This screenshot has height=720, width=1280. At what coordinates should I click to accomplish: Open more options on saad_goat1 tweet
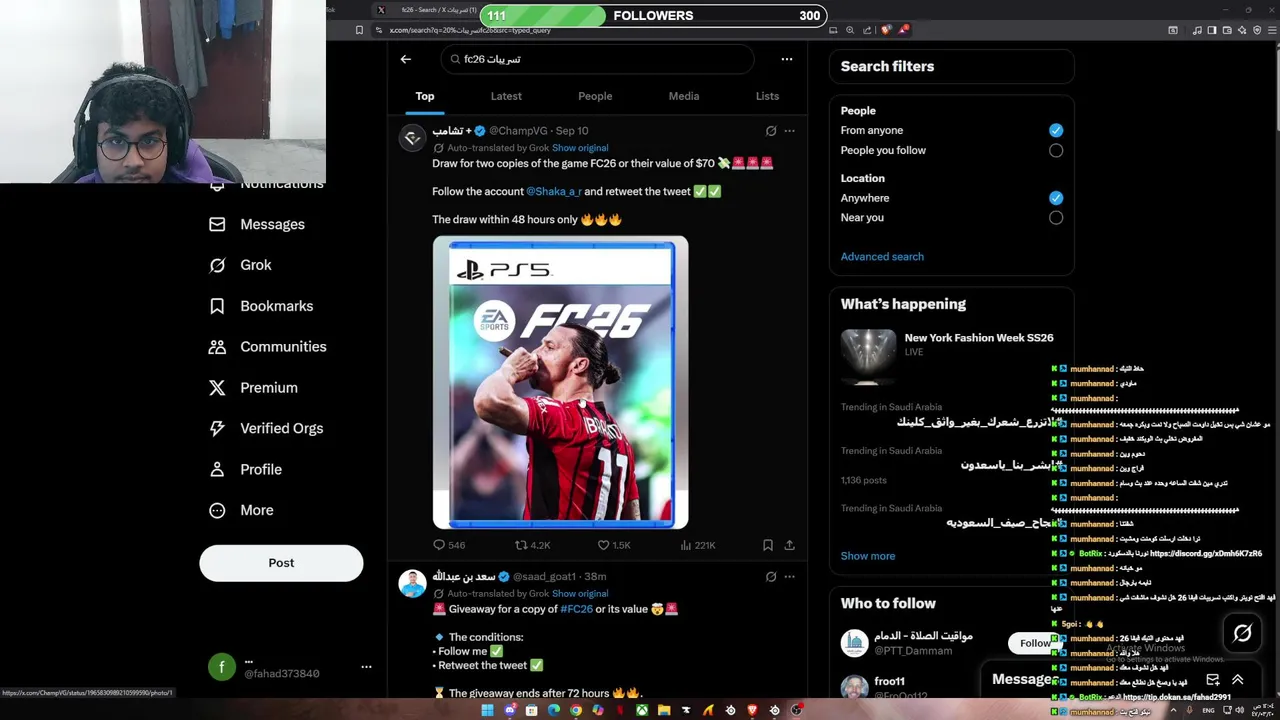click(789, 577)
